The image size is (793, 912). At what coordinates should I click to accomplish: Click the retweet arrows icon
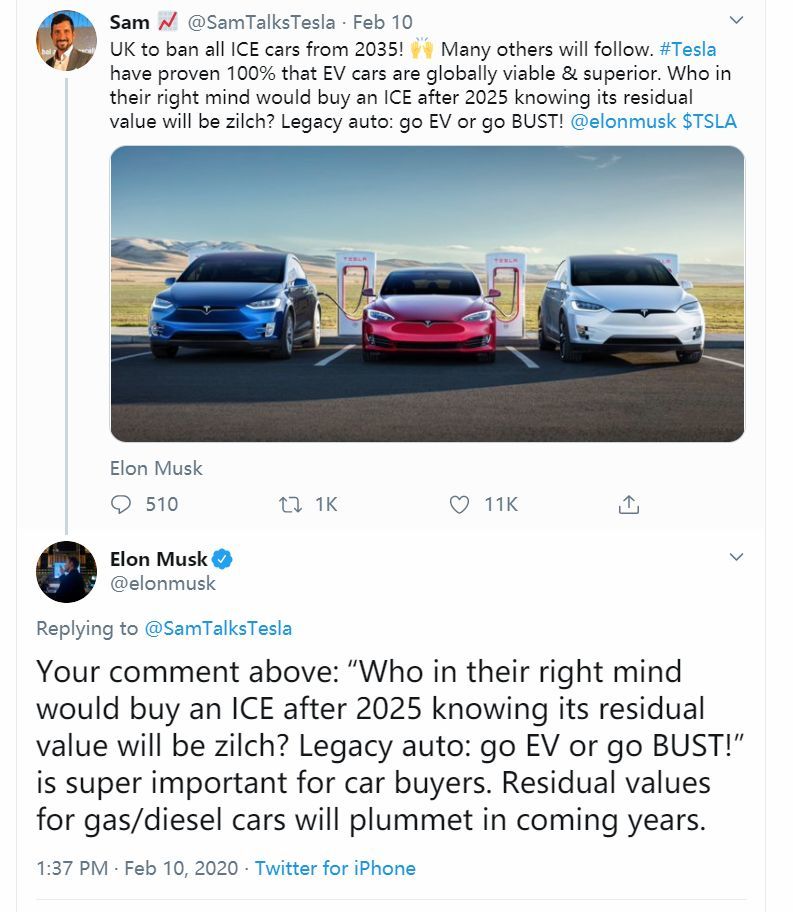click(290, 505)
